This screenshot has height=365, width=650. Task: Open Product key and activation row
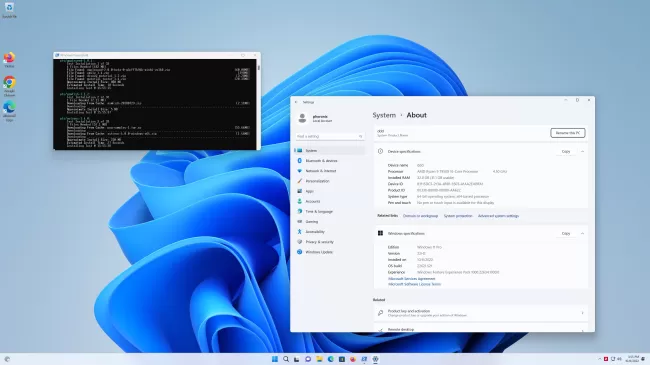(x=481, y=313)
